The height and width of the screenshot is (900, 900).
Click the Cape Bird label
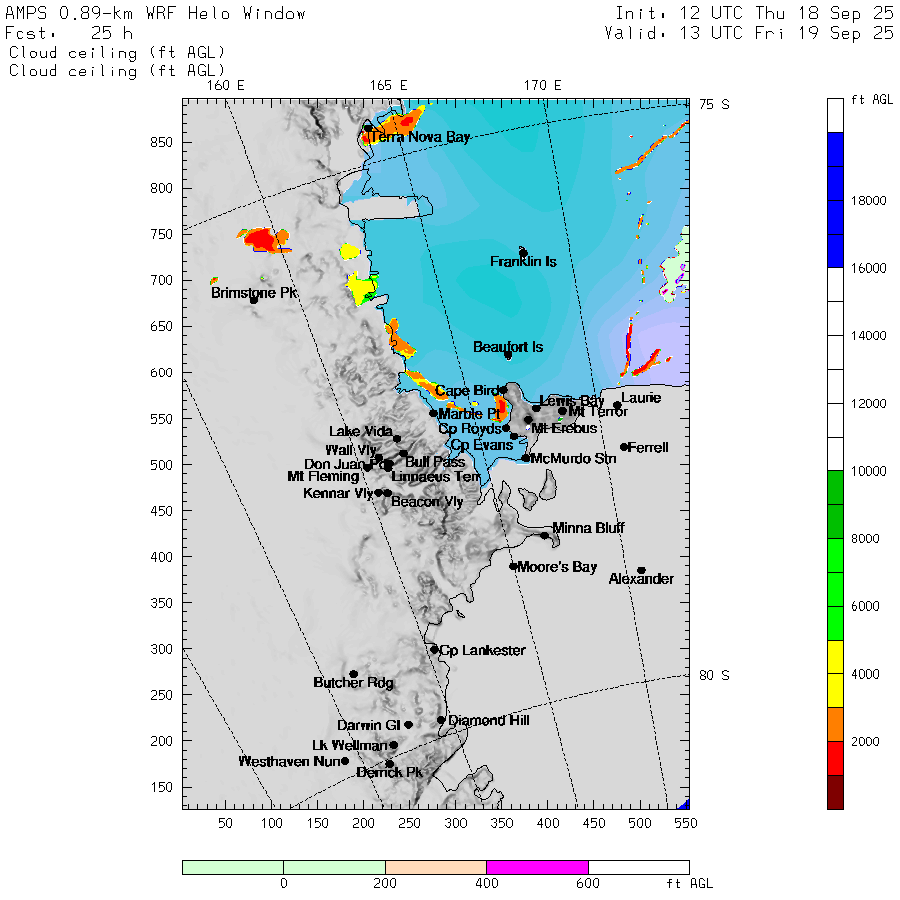470,391
